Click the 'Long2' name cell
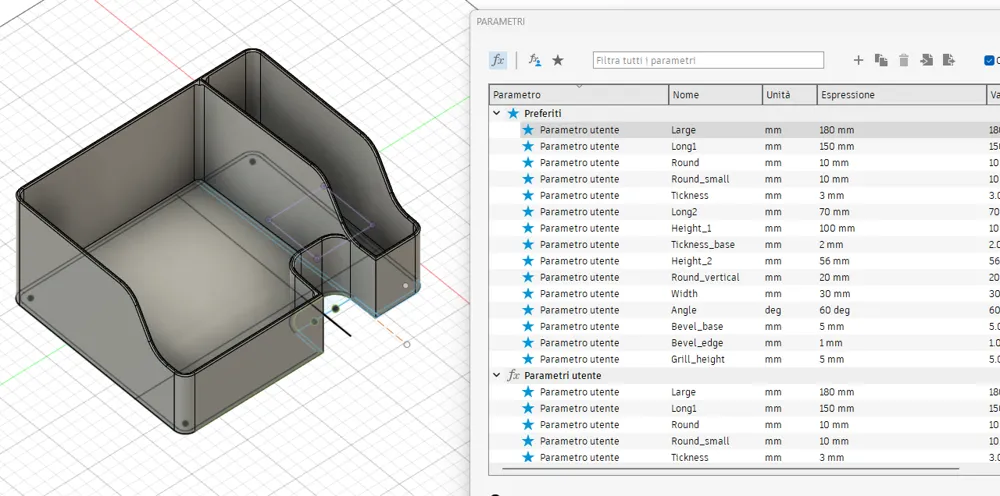Screen dimensions: 1000x496 click(x=684, y=212)
